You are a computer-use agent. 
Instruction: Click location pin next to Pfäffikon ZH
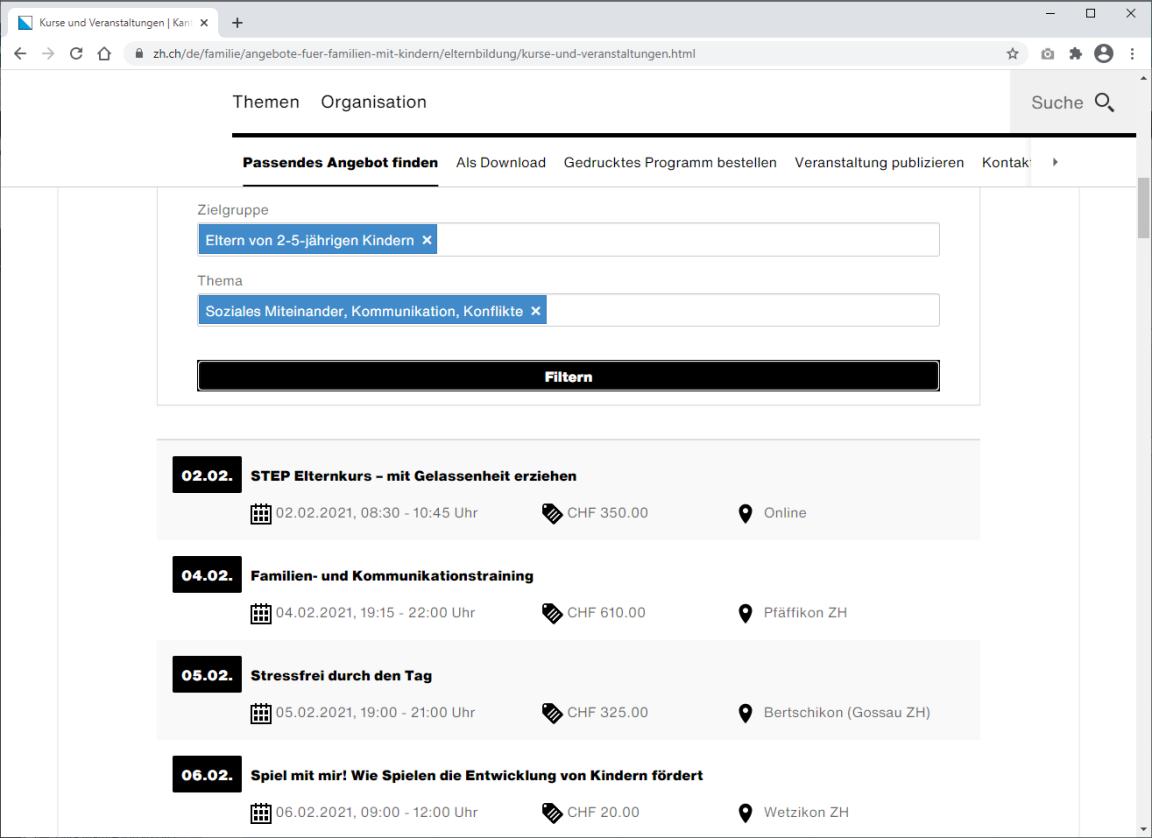pyautogui.click(x=744, y=613)
